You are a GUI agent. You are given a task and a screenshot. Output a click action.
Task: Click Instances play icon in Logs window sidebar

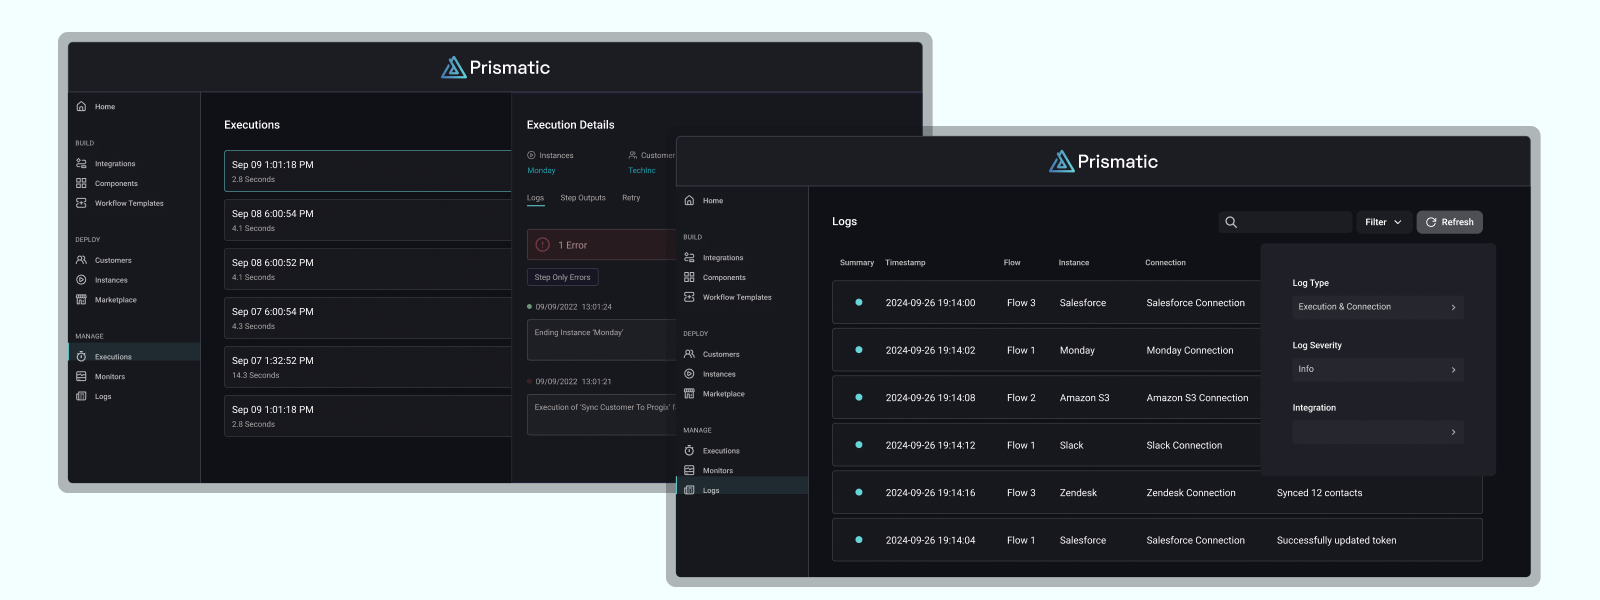(x=689, y=374)
